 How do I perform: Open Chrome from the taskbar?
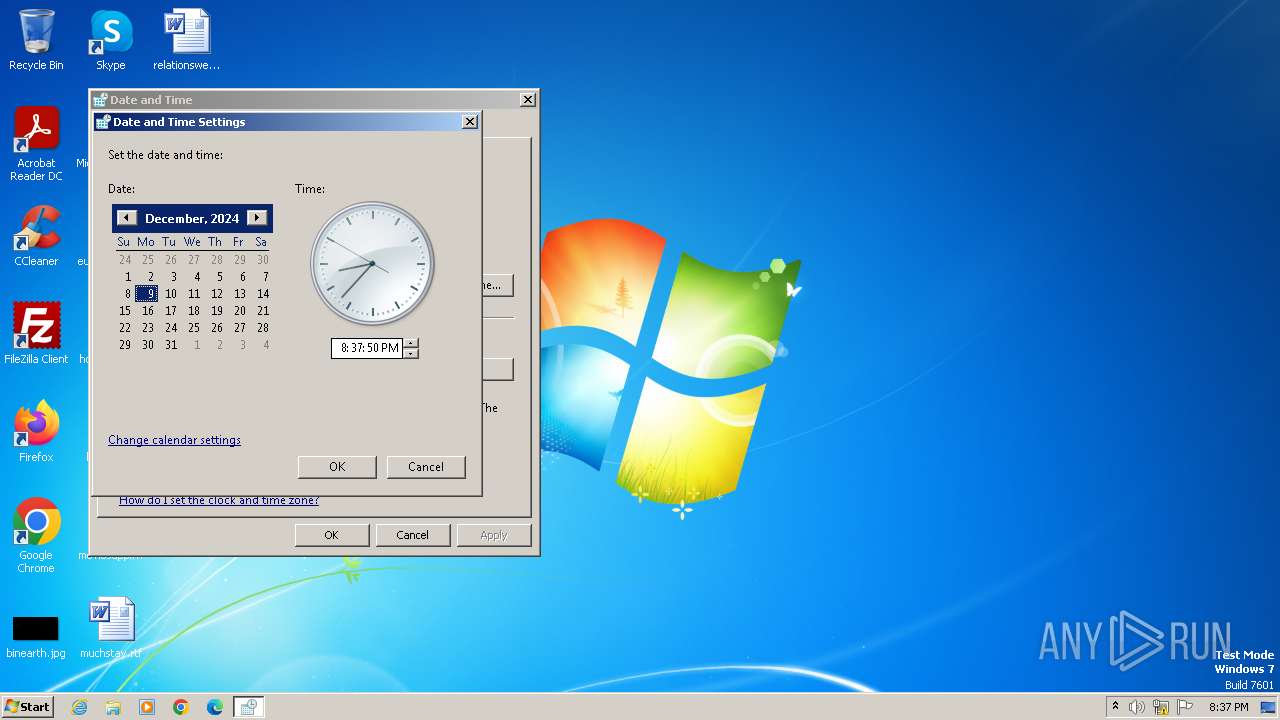(181, 707)
